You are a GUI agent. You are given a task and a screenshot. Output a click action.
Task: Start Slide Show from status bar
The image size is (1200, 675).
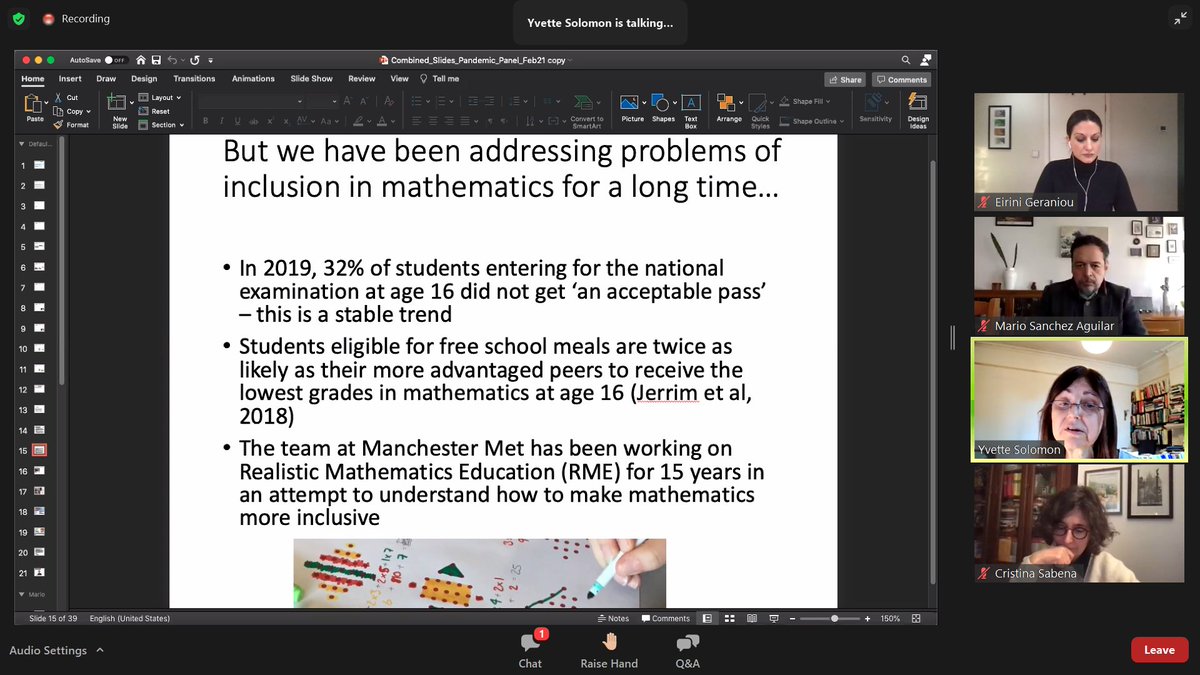point(774,618)
